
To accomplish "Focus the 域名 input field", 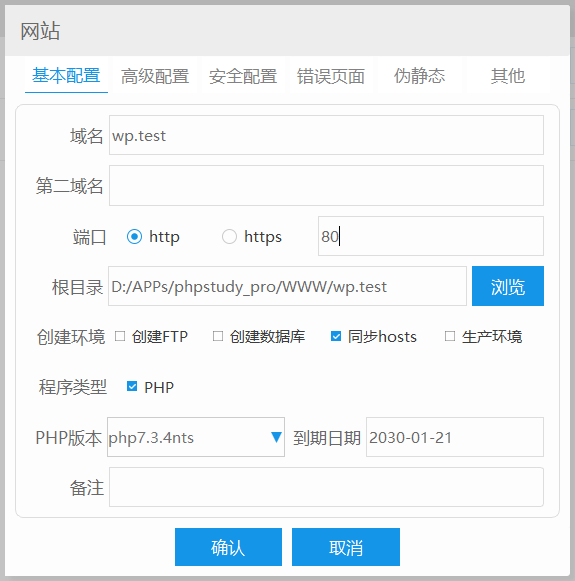I will 326,135.
